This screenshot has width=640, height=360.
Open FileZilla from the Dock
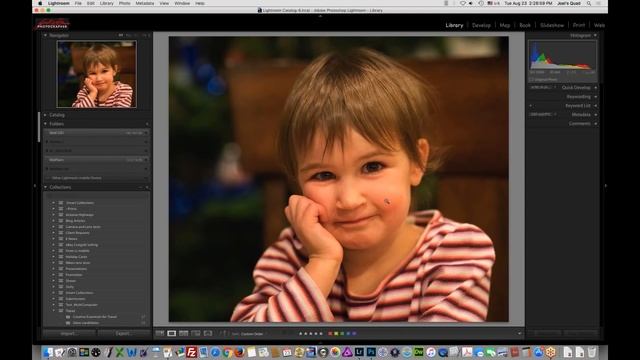pos(191,352)
